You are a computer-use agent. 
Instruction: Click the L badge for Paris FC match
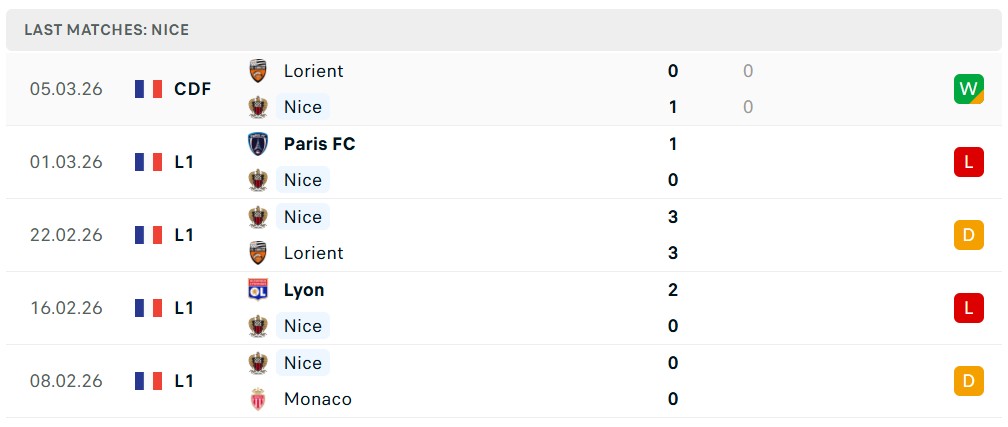[968, 162]
